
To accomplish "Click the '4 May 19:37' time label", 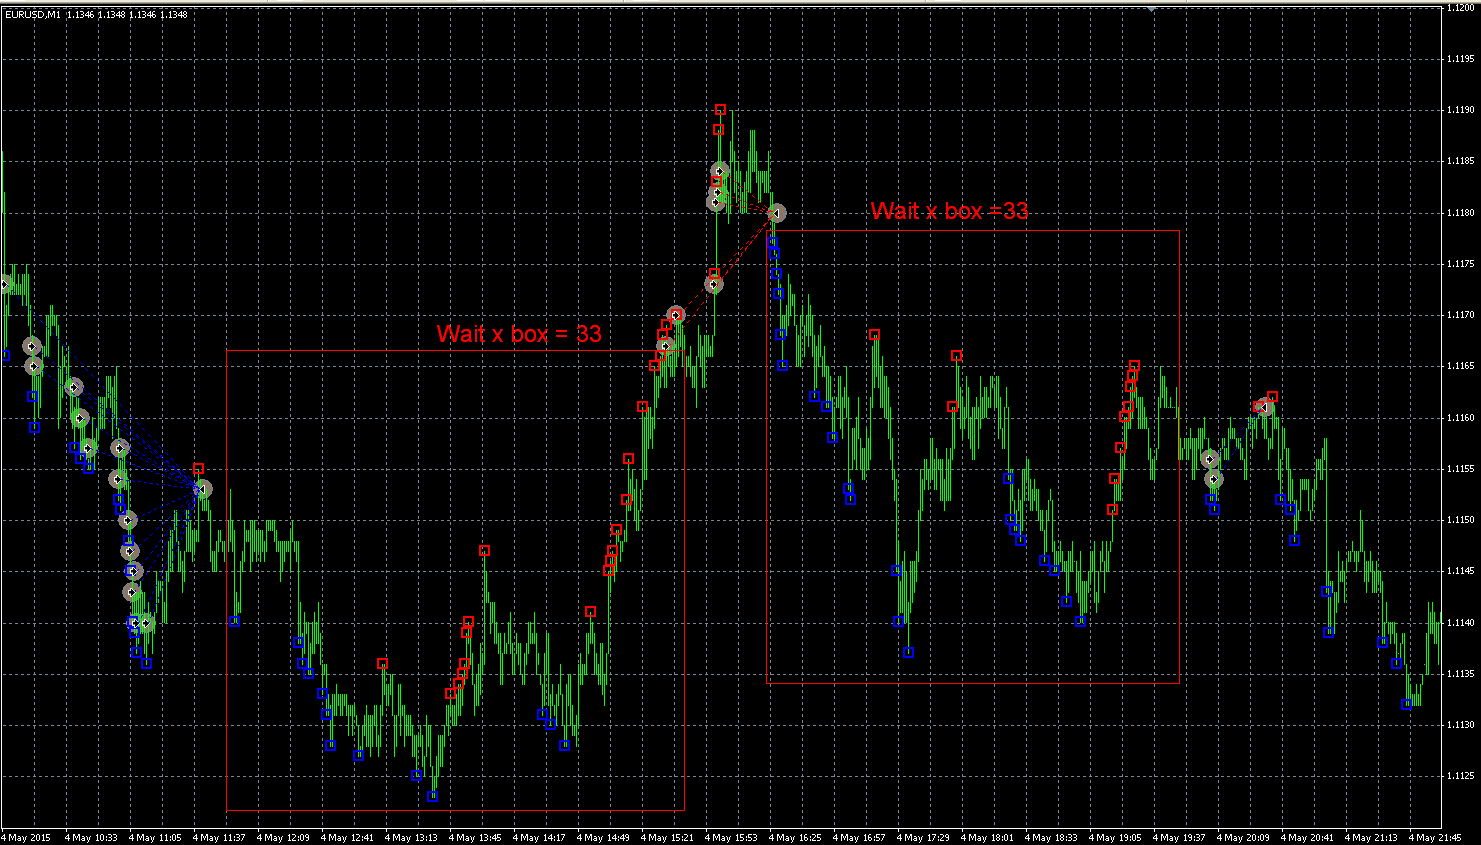I will [x=1179, y=838].
